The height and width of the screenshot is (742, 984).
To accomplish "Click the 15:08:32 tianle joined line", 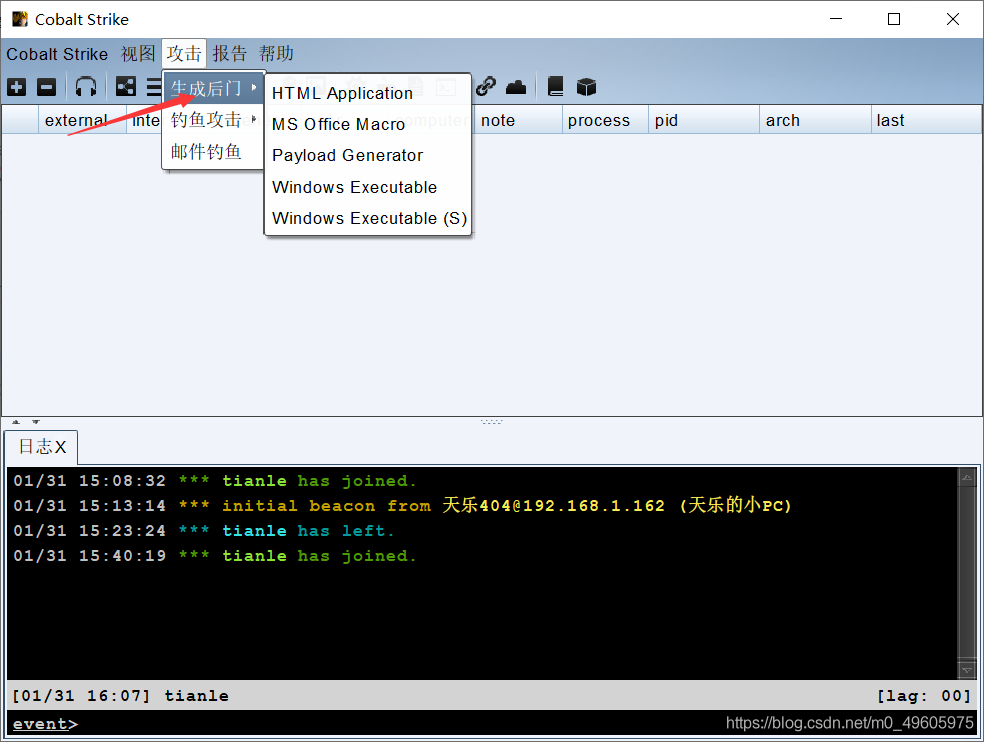I will pyautogui.click(x=215, y=481).
